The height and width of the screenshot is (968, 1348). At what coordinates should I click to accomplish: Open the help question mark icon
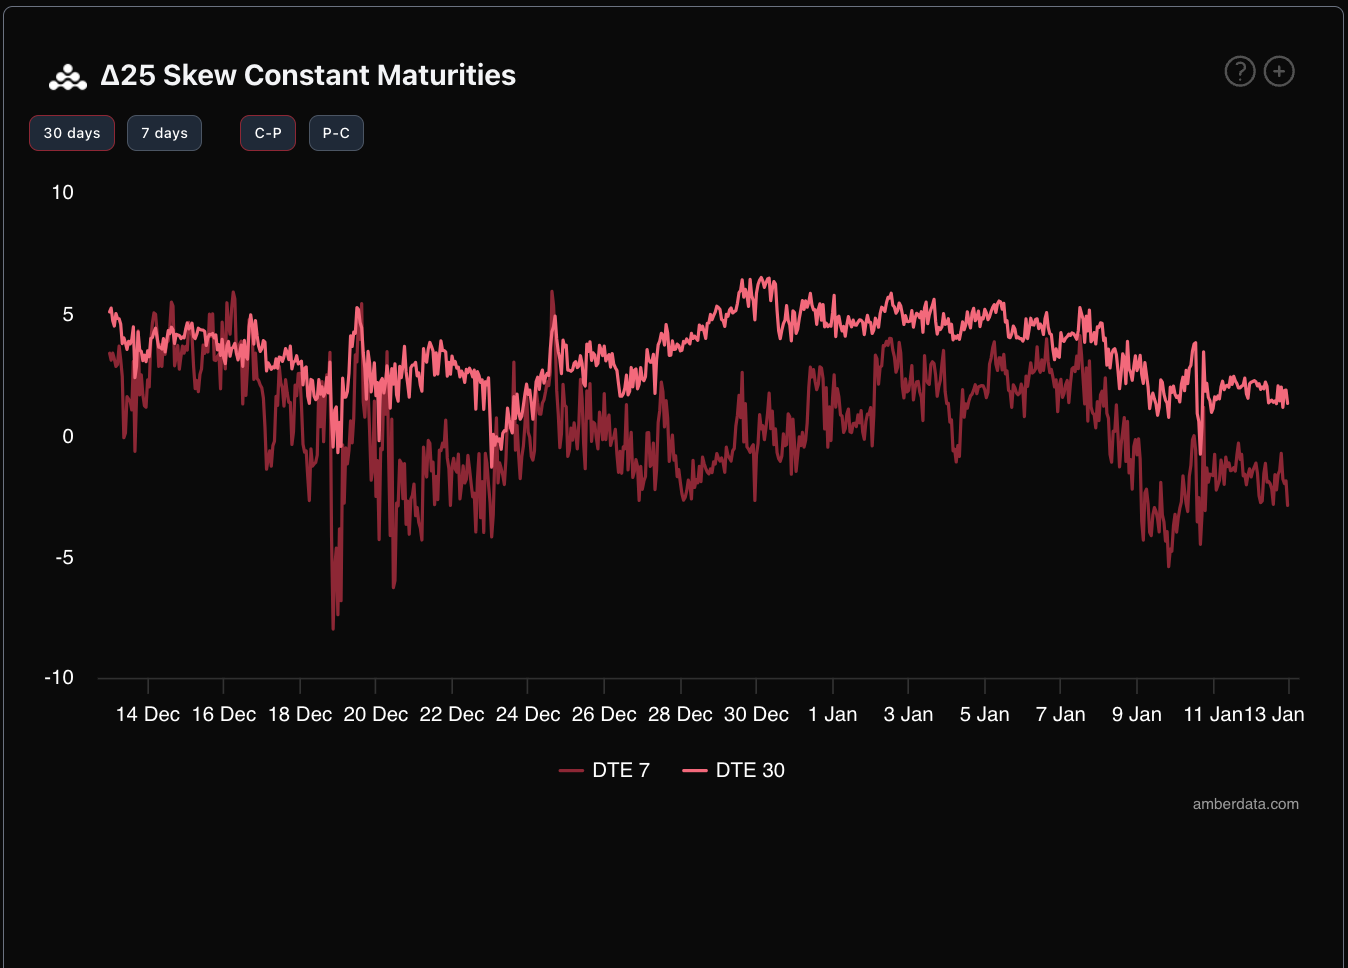pyautogui.click(x=1240, y=71)
